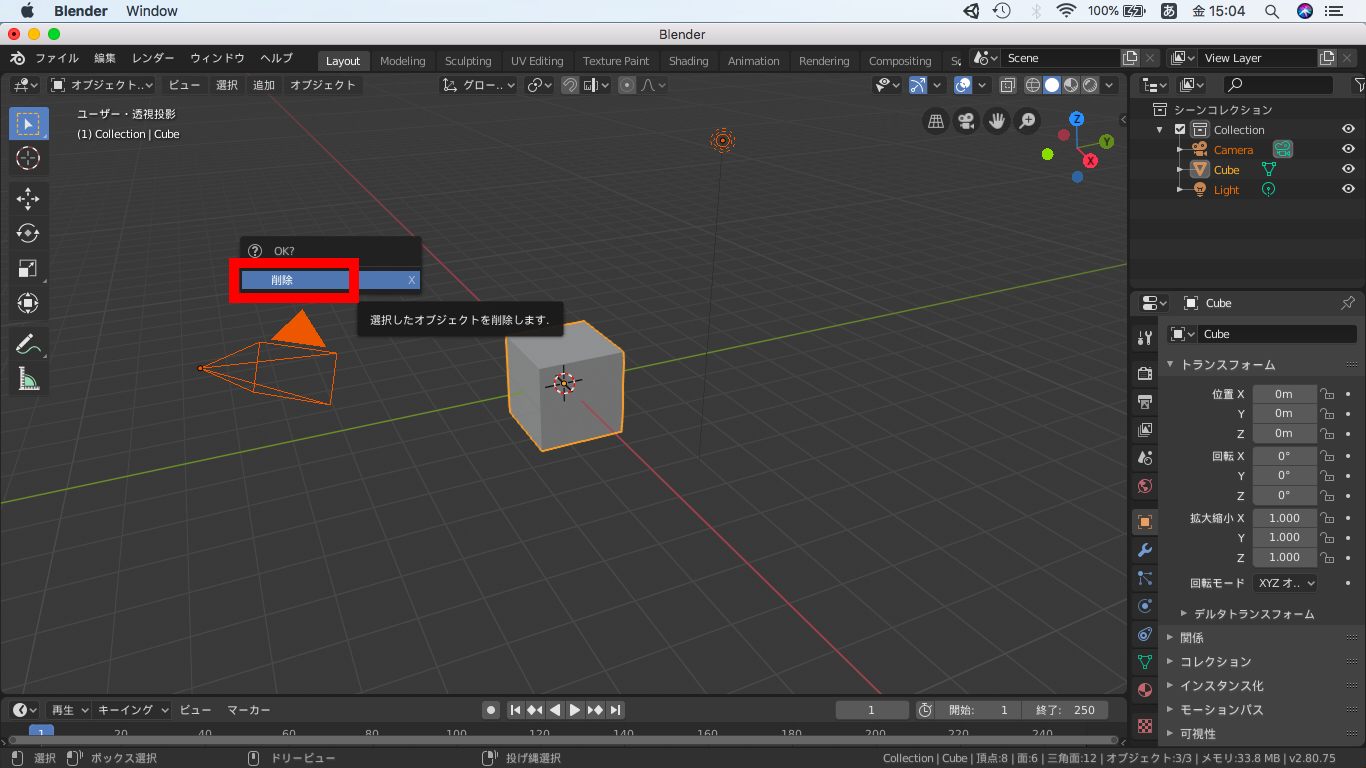Screen dimensions: 1366x768
Task: Open the Render properties tab
Action: click(1145, 373)
